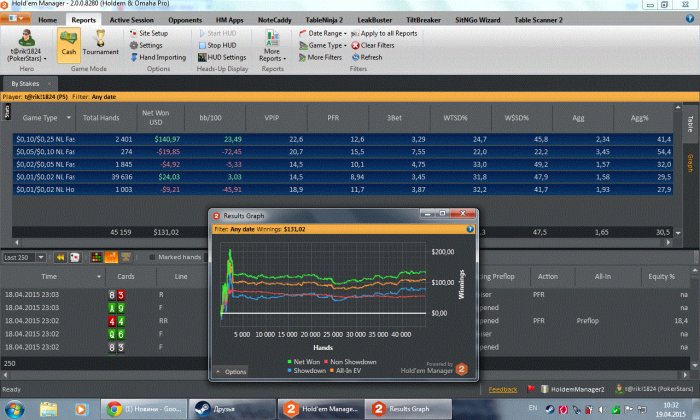
Task: Open More Filters
Action: [x=320, y=58]
